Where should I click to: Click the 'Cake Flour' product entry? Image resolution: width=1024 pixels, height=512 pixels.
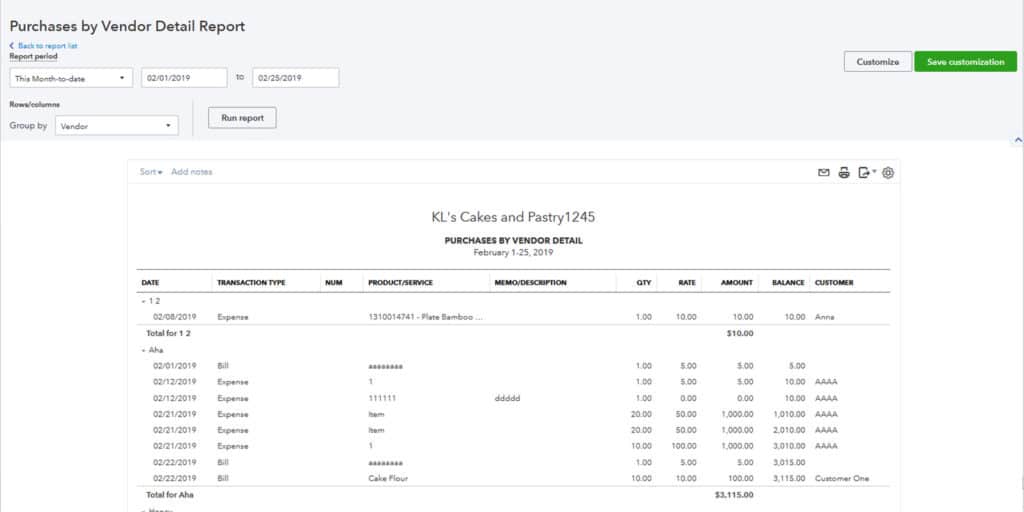pos(388,478)
